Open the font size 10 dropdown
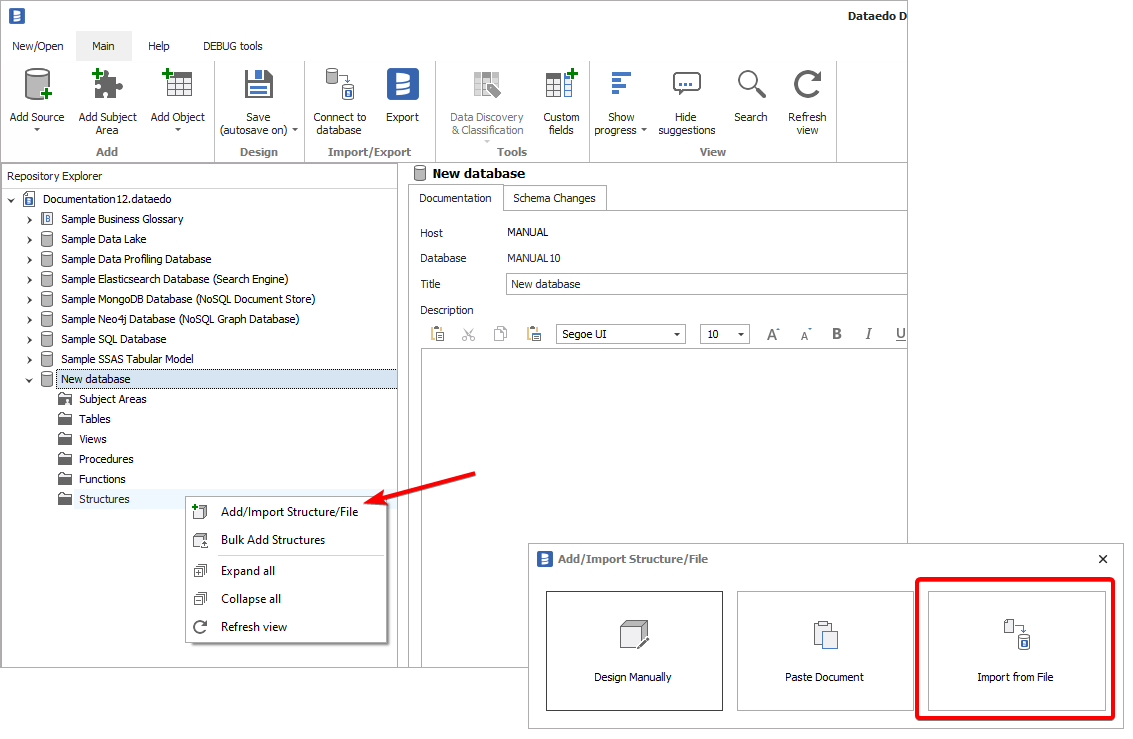 [741, 335]
